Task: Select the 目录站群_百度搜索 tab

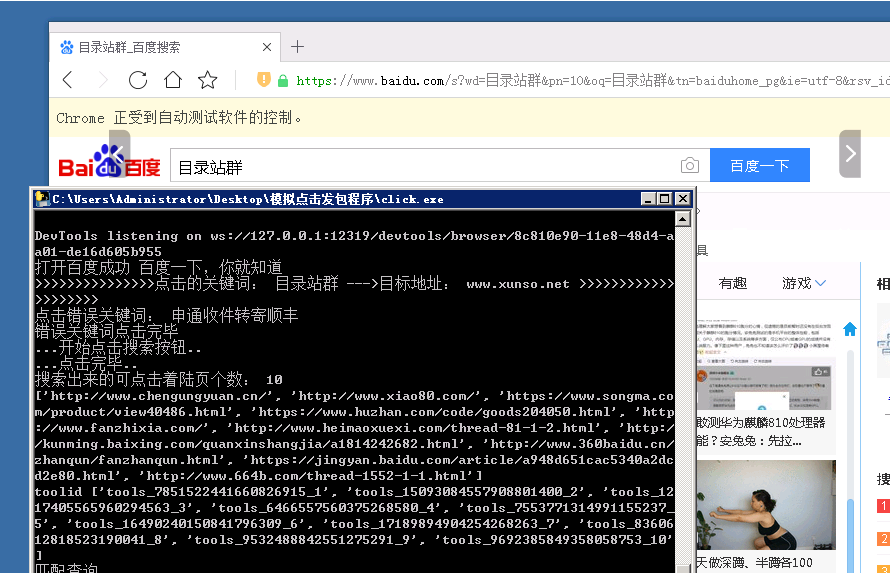Action: pyautogui.click(x=165, y=47)
